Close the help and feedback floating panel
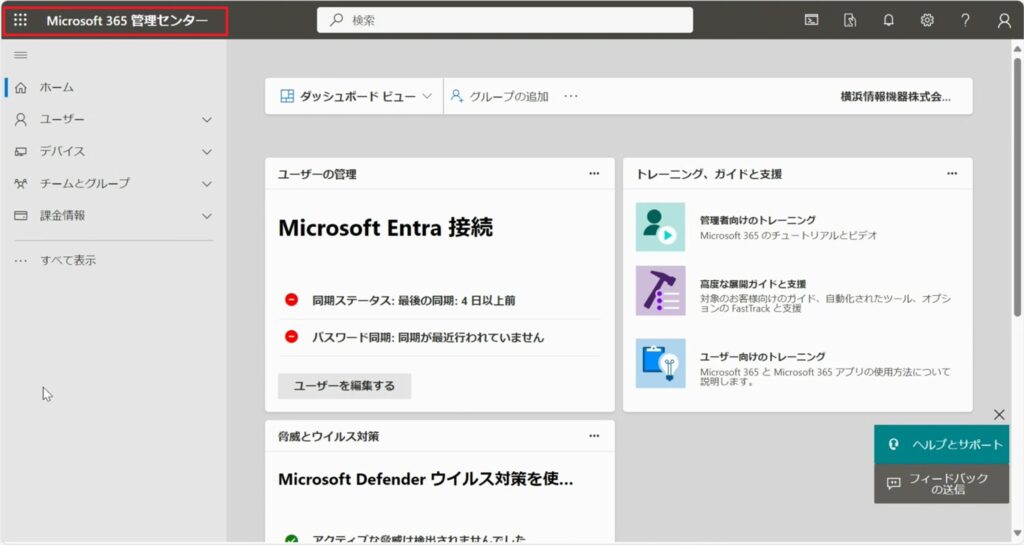Screen dimensions: 1024x545 [x=999, y=414]
